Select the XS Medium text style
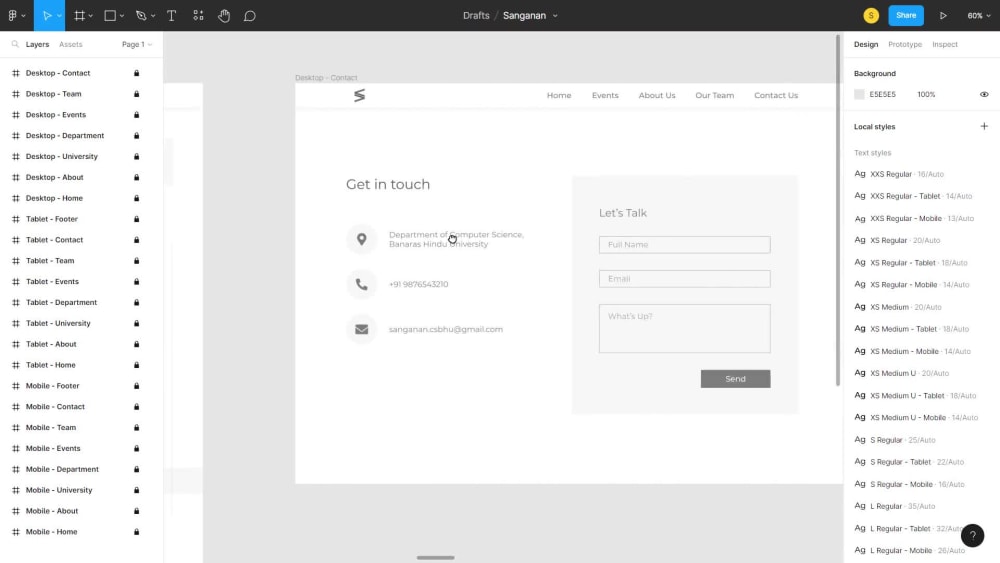This screenshot has width=1000, height=563. point(897,307)
